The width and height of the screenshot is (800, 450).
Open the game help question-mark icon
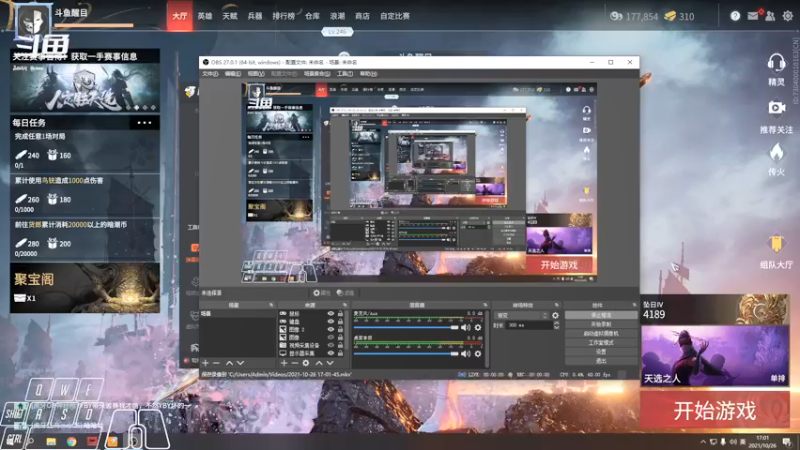(735, 16)
